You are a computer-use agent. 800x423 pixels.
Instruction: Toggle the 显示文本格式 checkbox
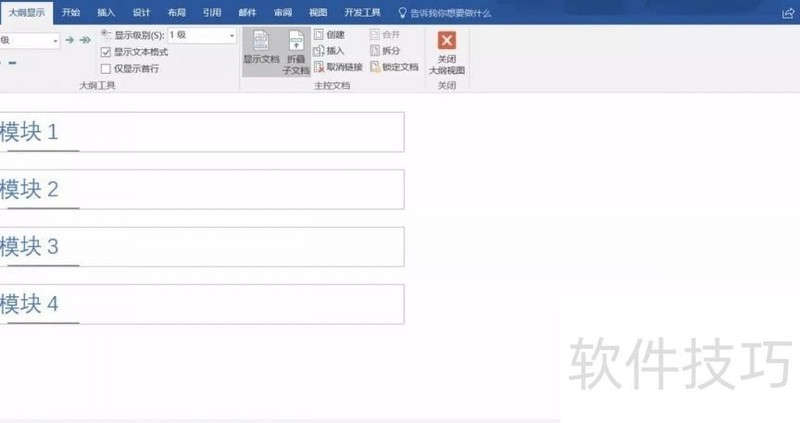click(x=106, y=52)
